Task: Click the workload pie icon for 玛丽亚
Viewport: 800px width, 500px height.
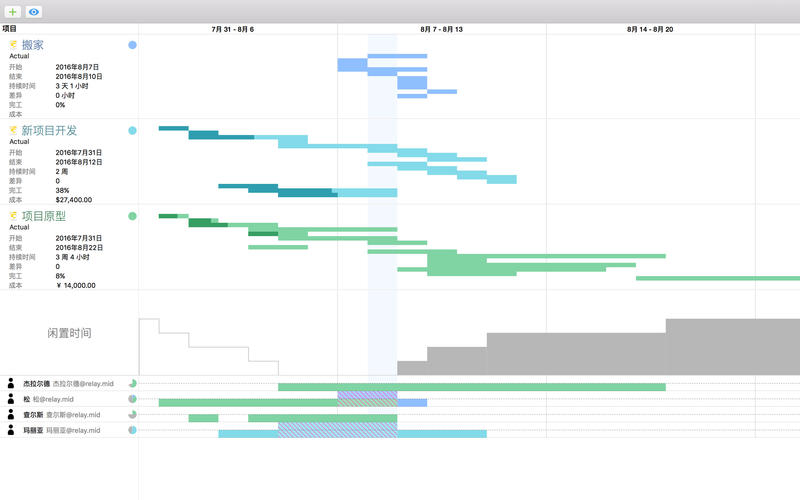Action: [132, 430]
